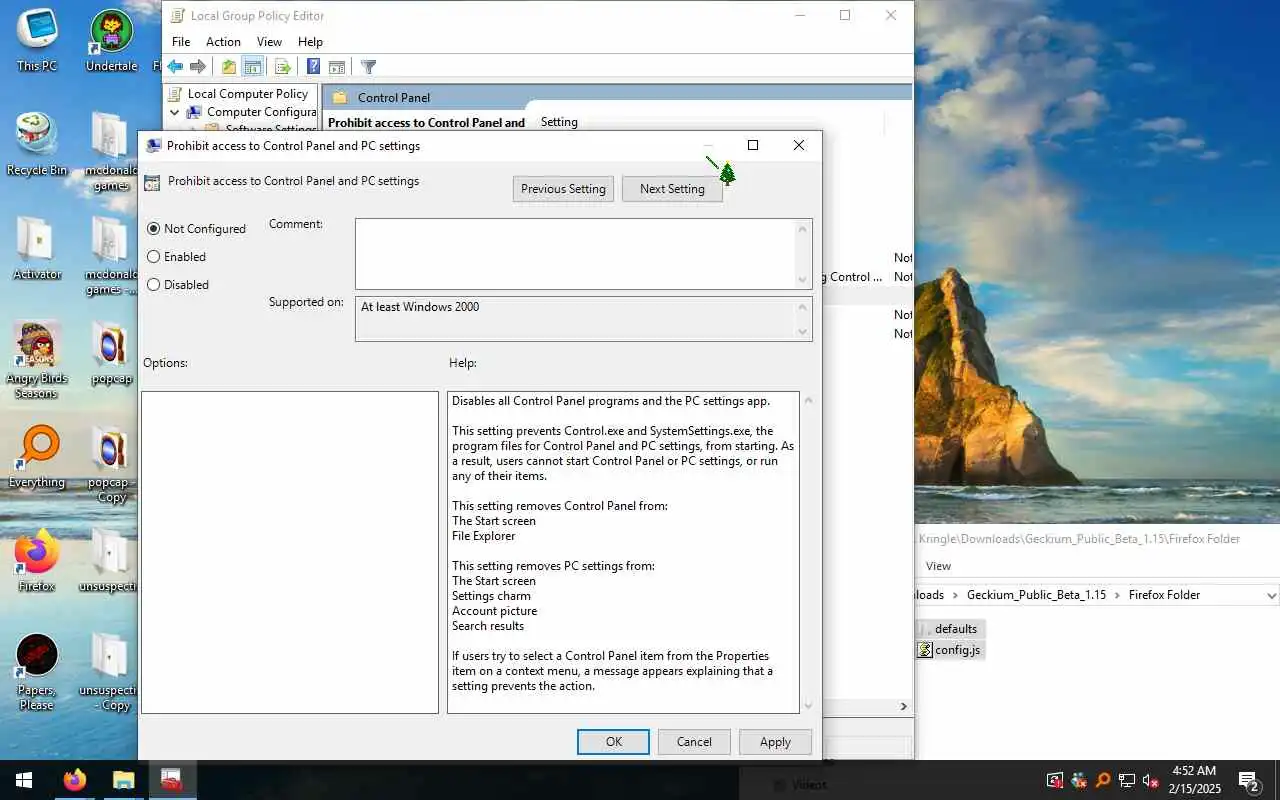
Task: Open the Recycle Bin desktop icon
Action: [37, 145]
